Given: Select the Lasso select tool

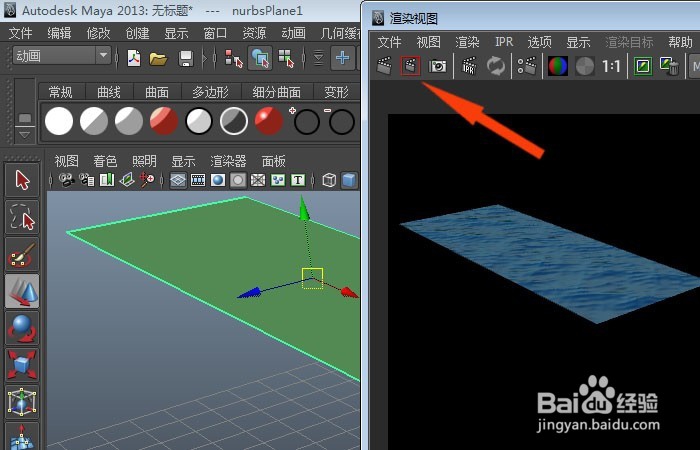Looking at the screenshot, I should coord(22,217).
